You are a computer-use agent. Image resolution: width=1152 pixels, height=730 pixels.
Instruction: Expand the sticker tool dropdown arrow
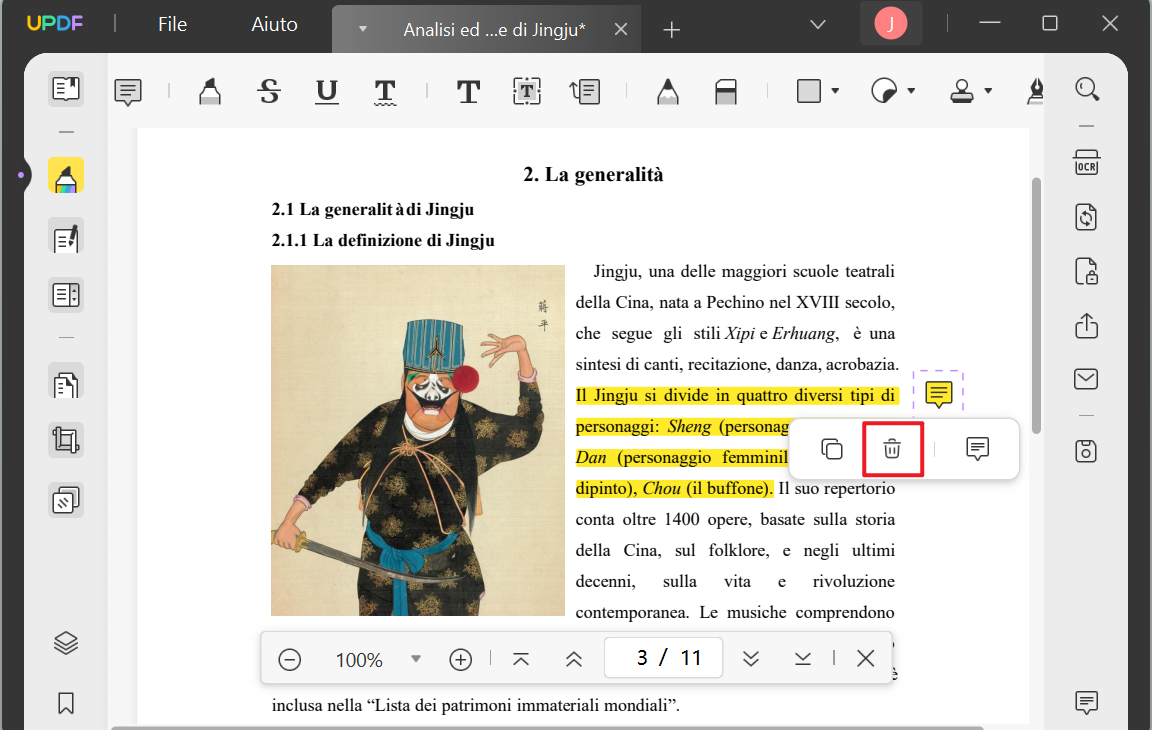[911, 91]
